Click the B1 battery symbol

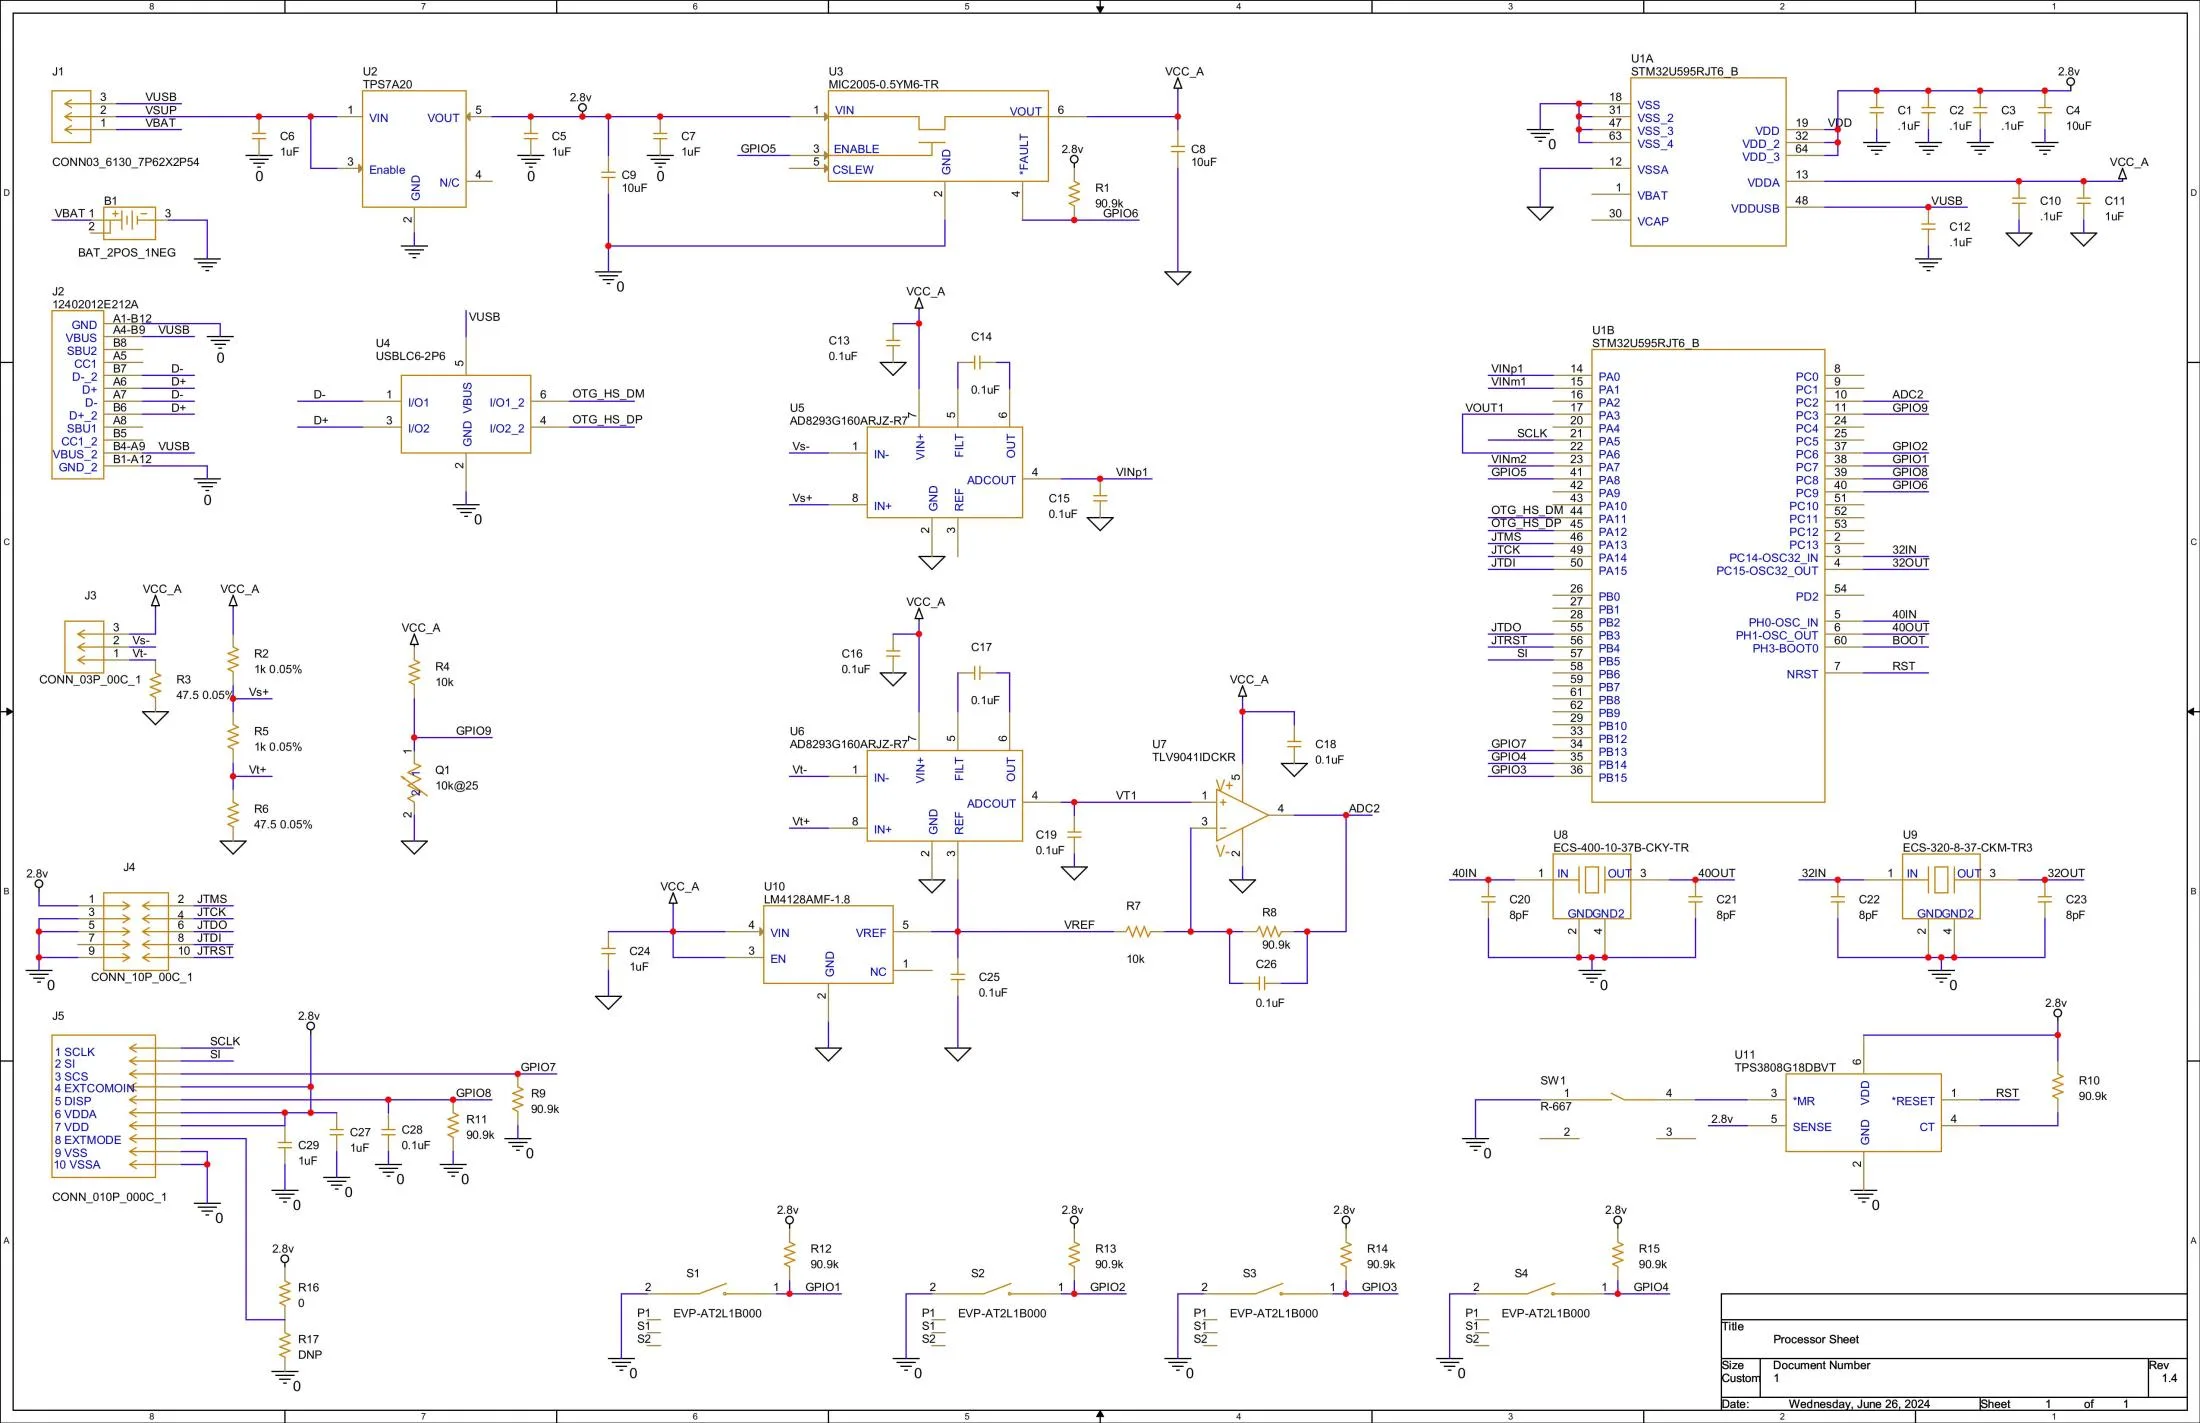click(x=129, y=222)
